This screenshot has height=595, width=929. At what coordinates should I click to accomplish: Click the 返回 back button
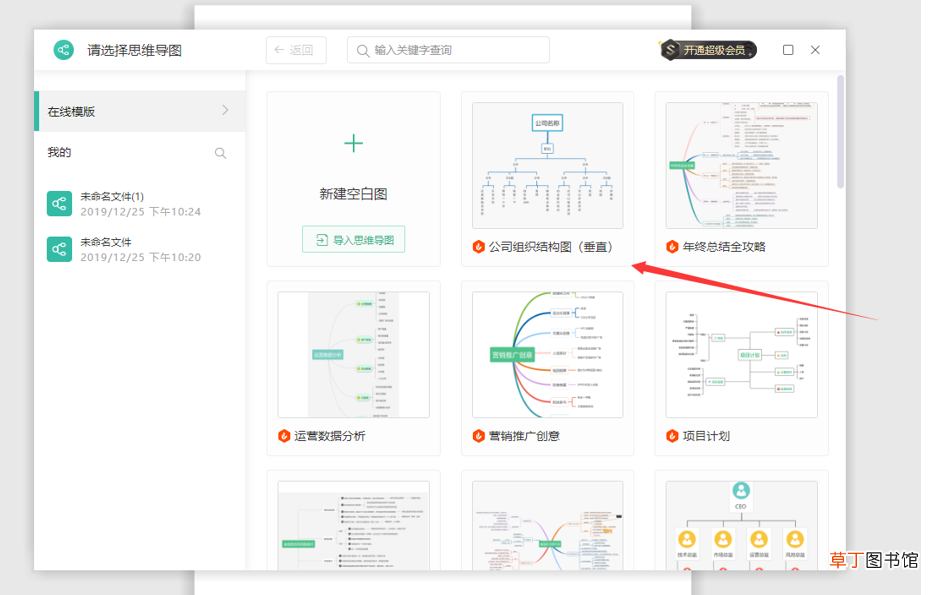[296, 50]
